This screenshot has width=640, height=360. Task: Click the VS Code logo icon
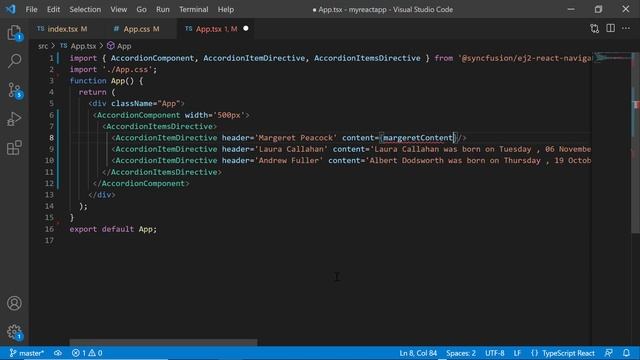tap(10, 9)
